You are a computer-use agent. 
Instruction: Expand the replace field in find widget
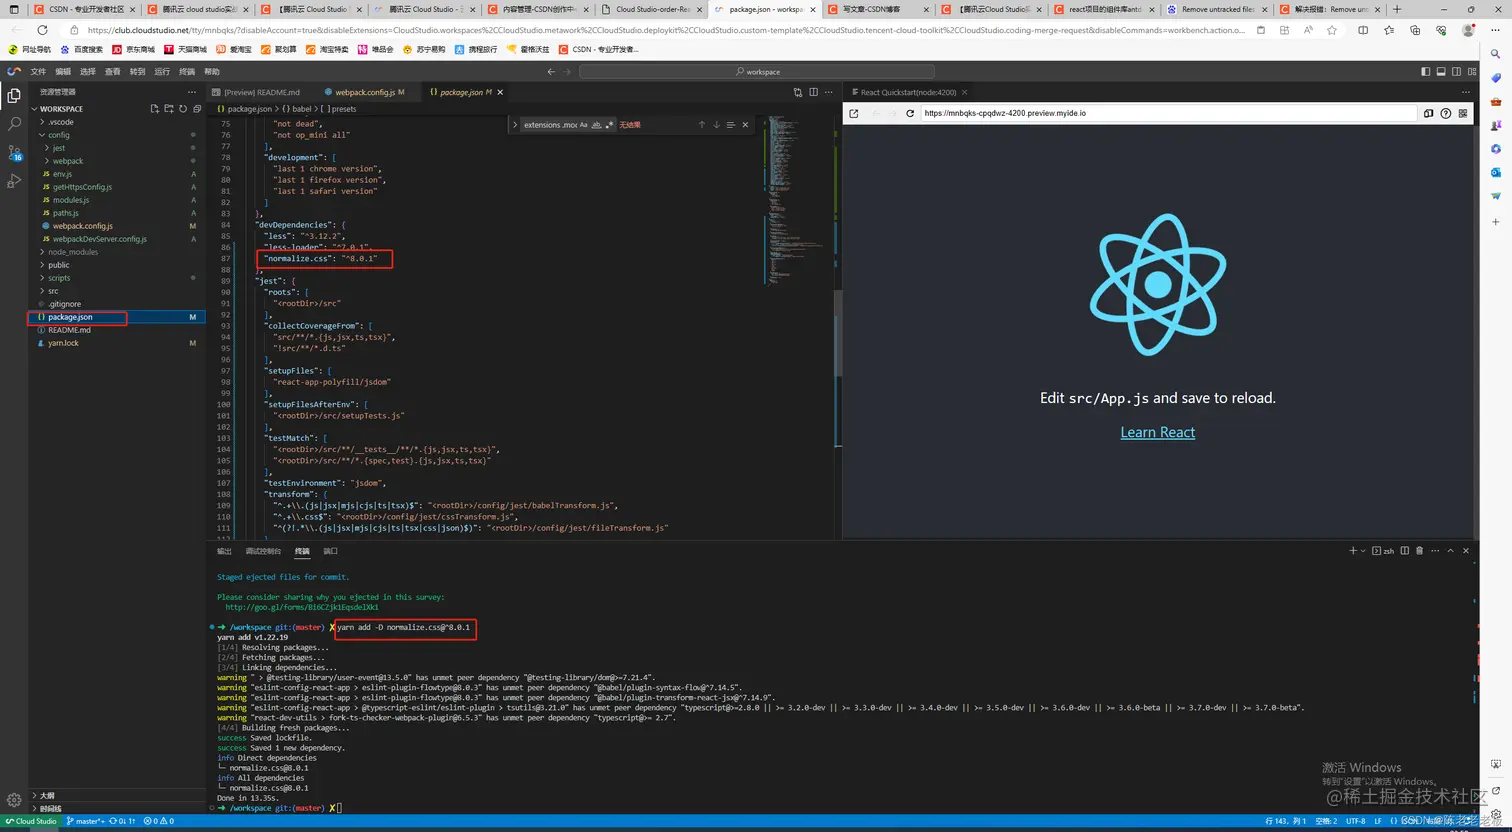coord(515,125)
